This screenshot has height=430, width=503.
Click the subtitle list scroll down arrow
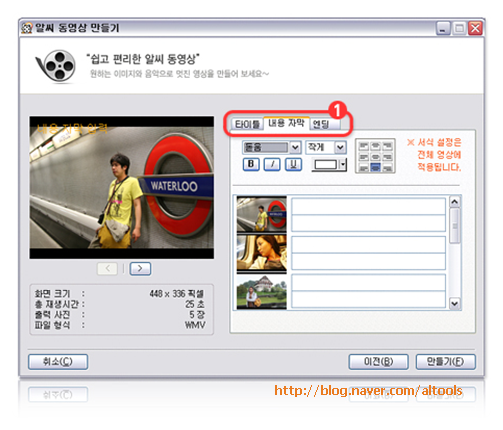[455, 304]
